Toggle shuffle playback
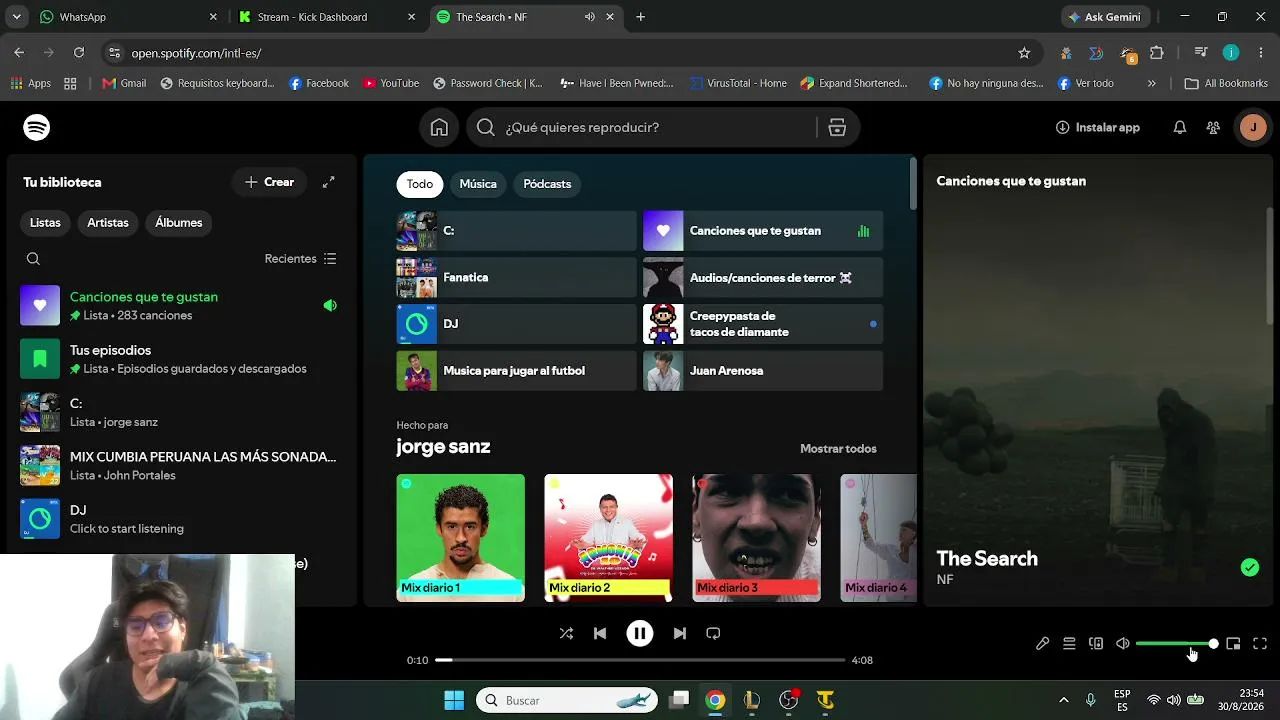 coord(566,633)
